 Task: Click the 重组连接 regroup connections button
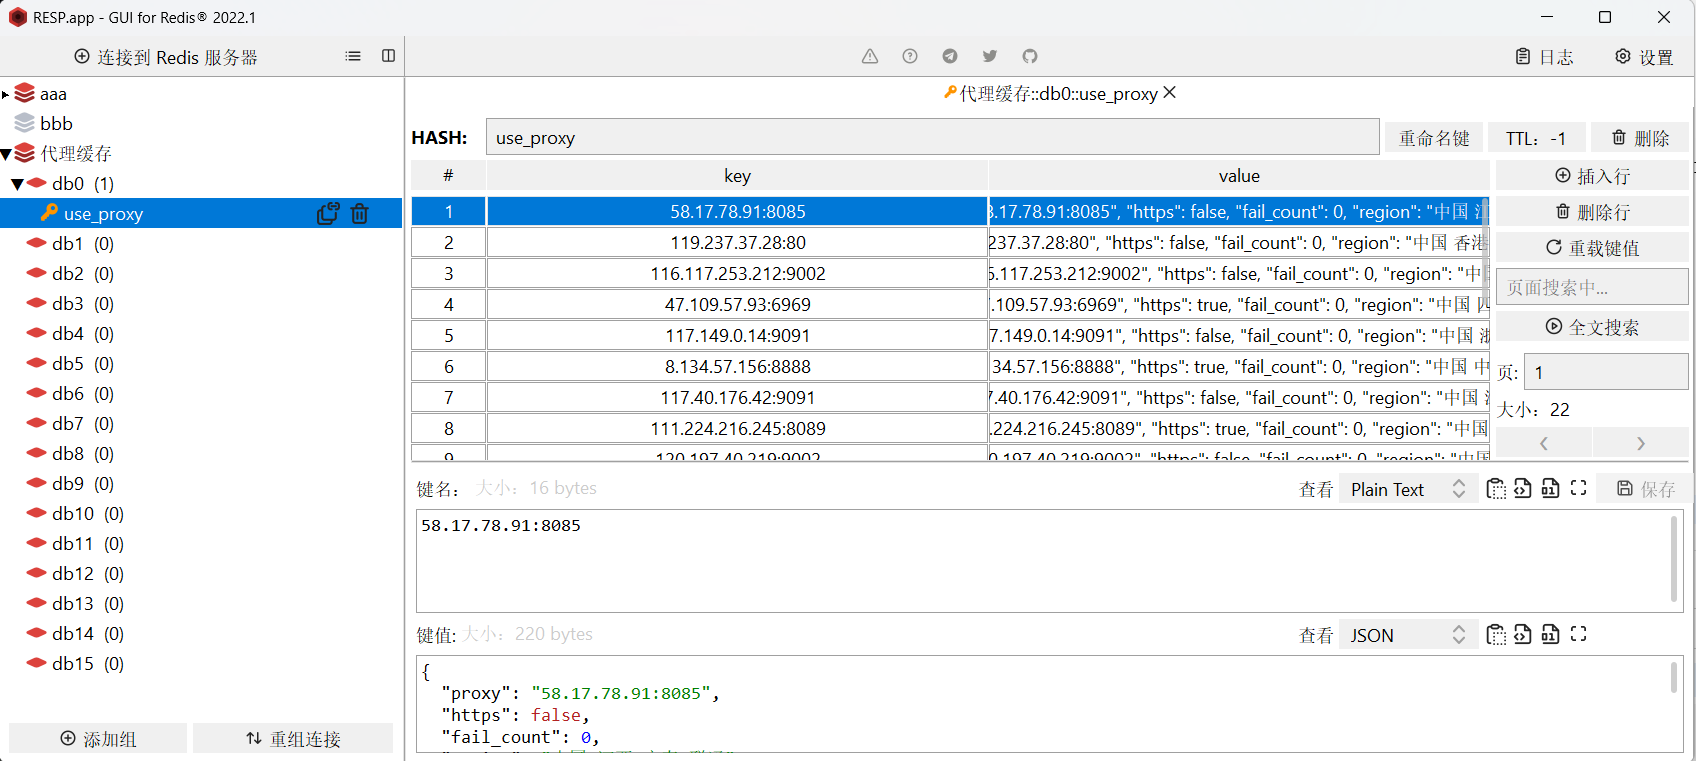[293, 739]
